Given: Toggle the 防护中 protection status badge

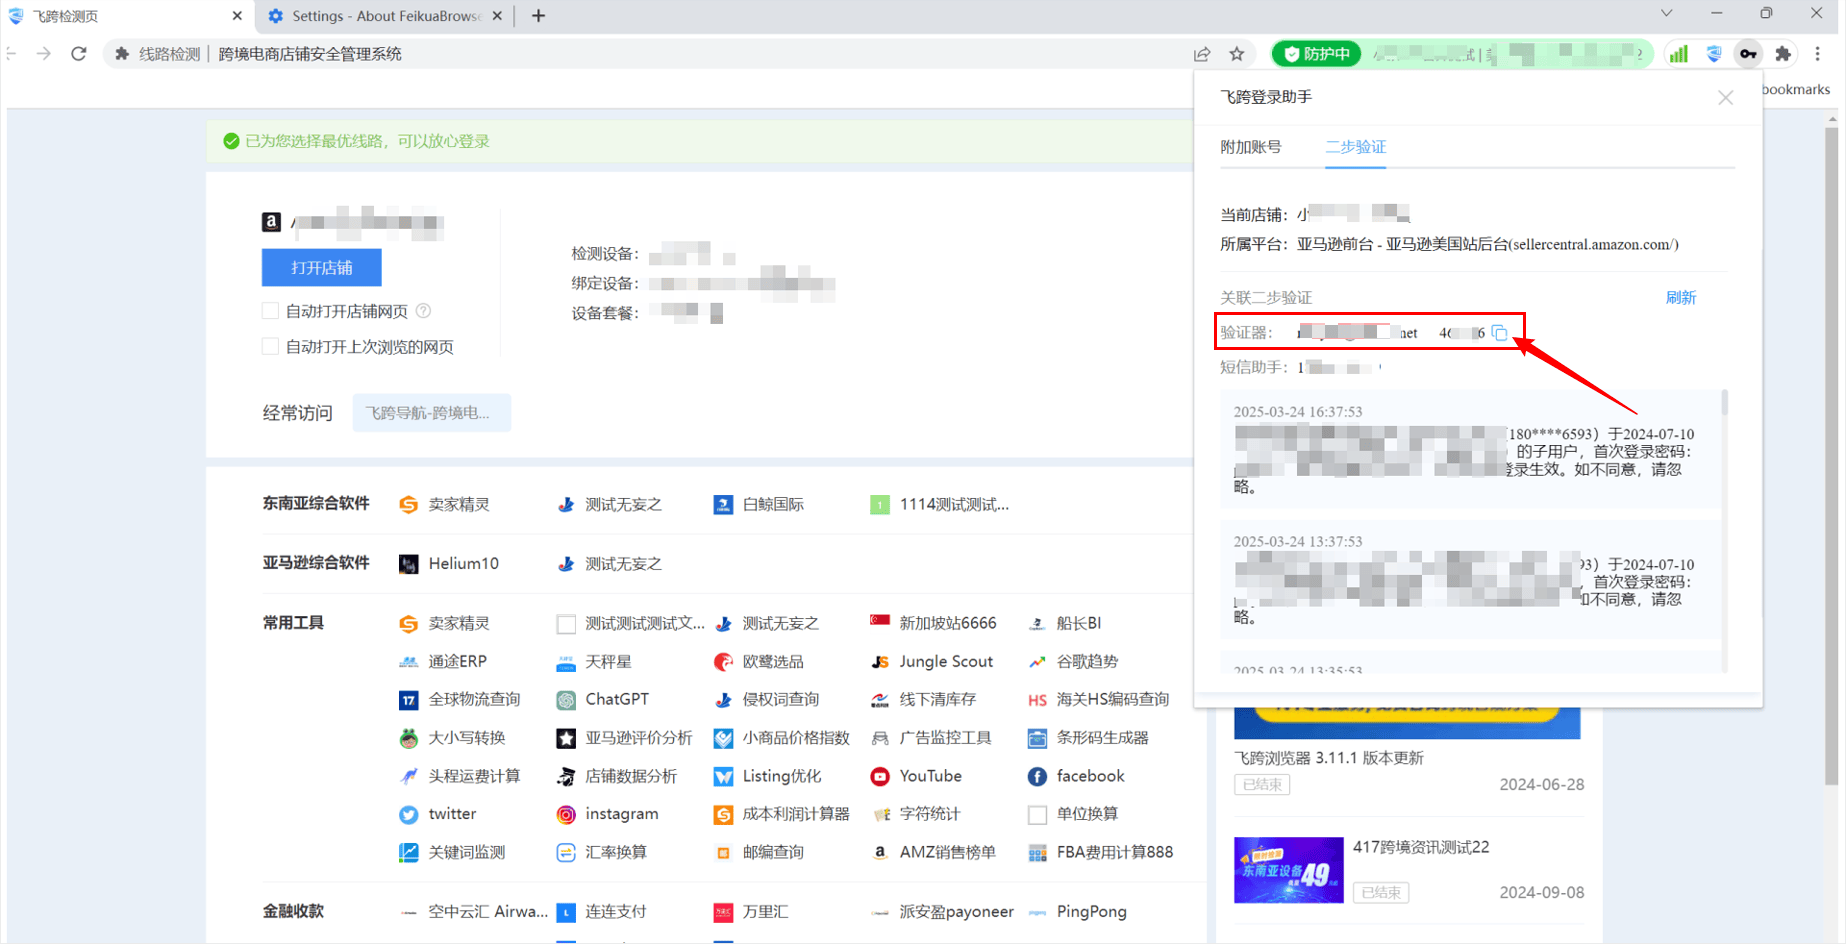Looking at the screenshot, I should point(1316,54).
